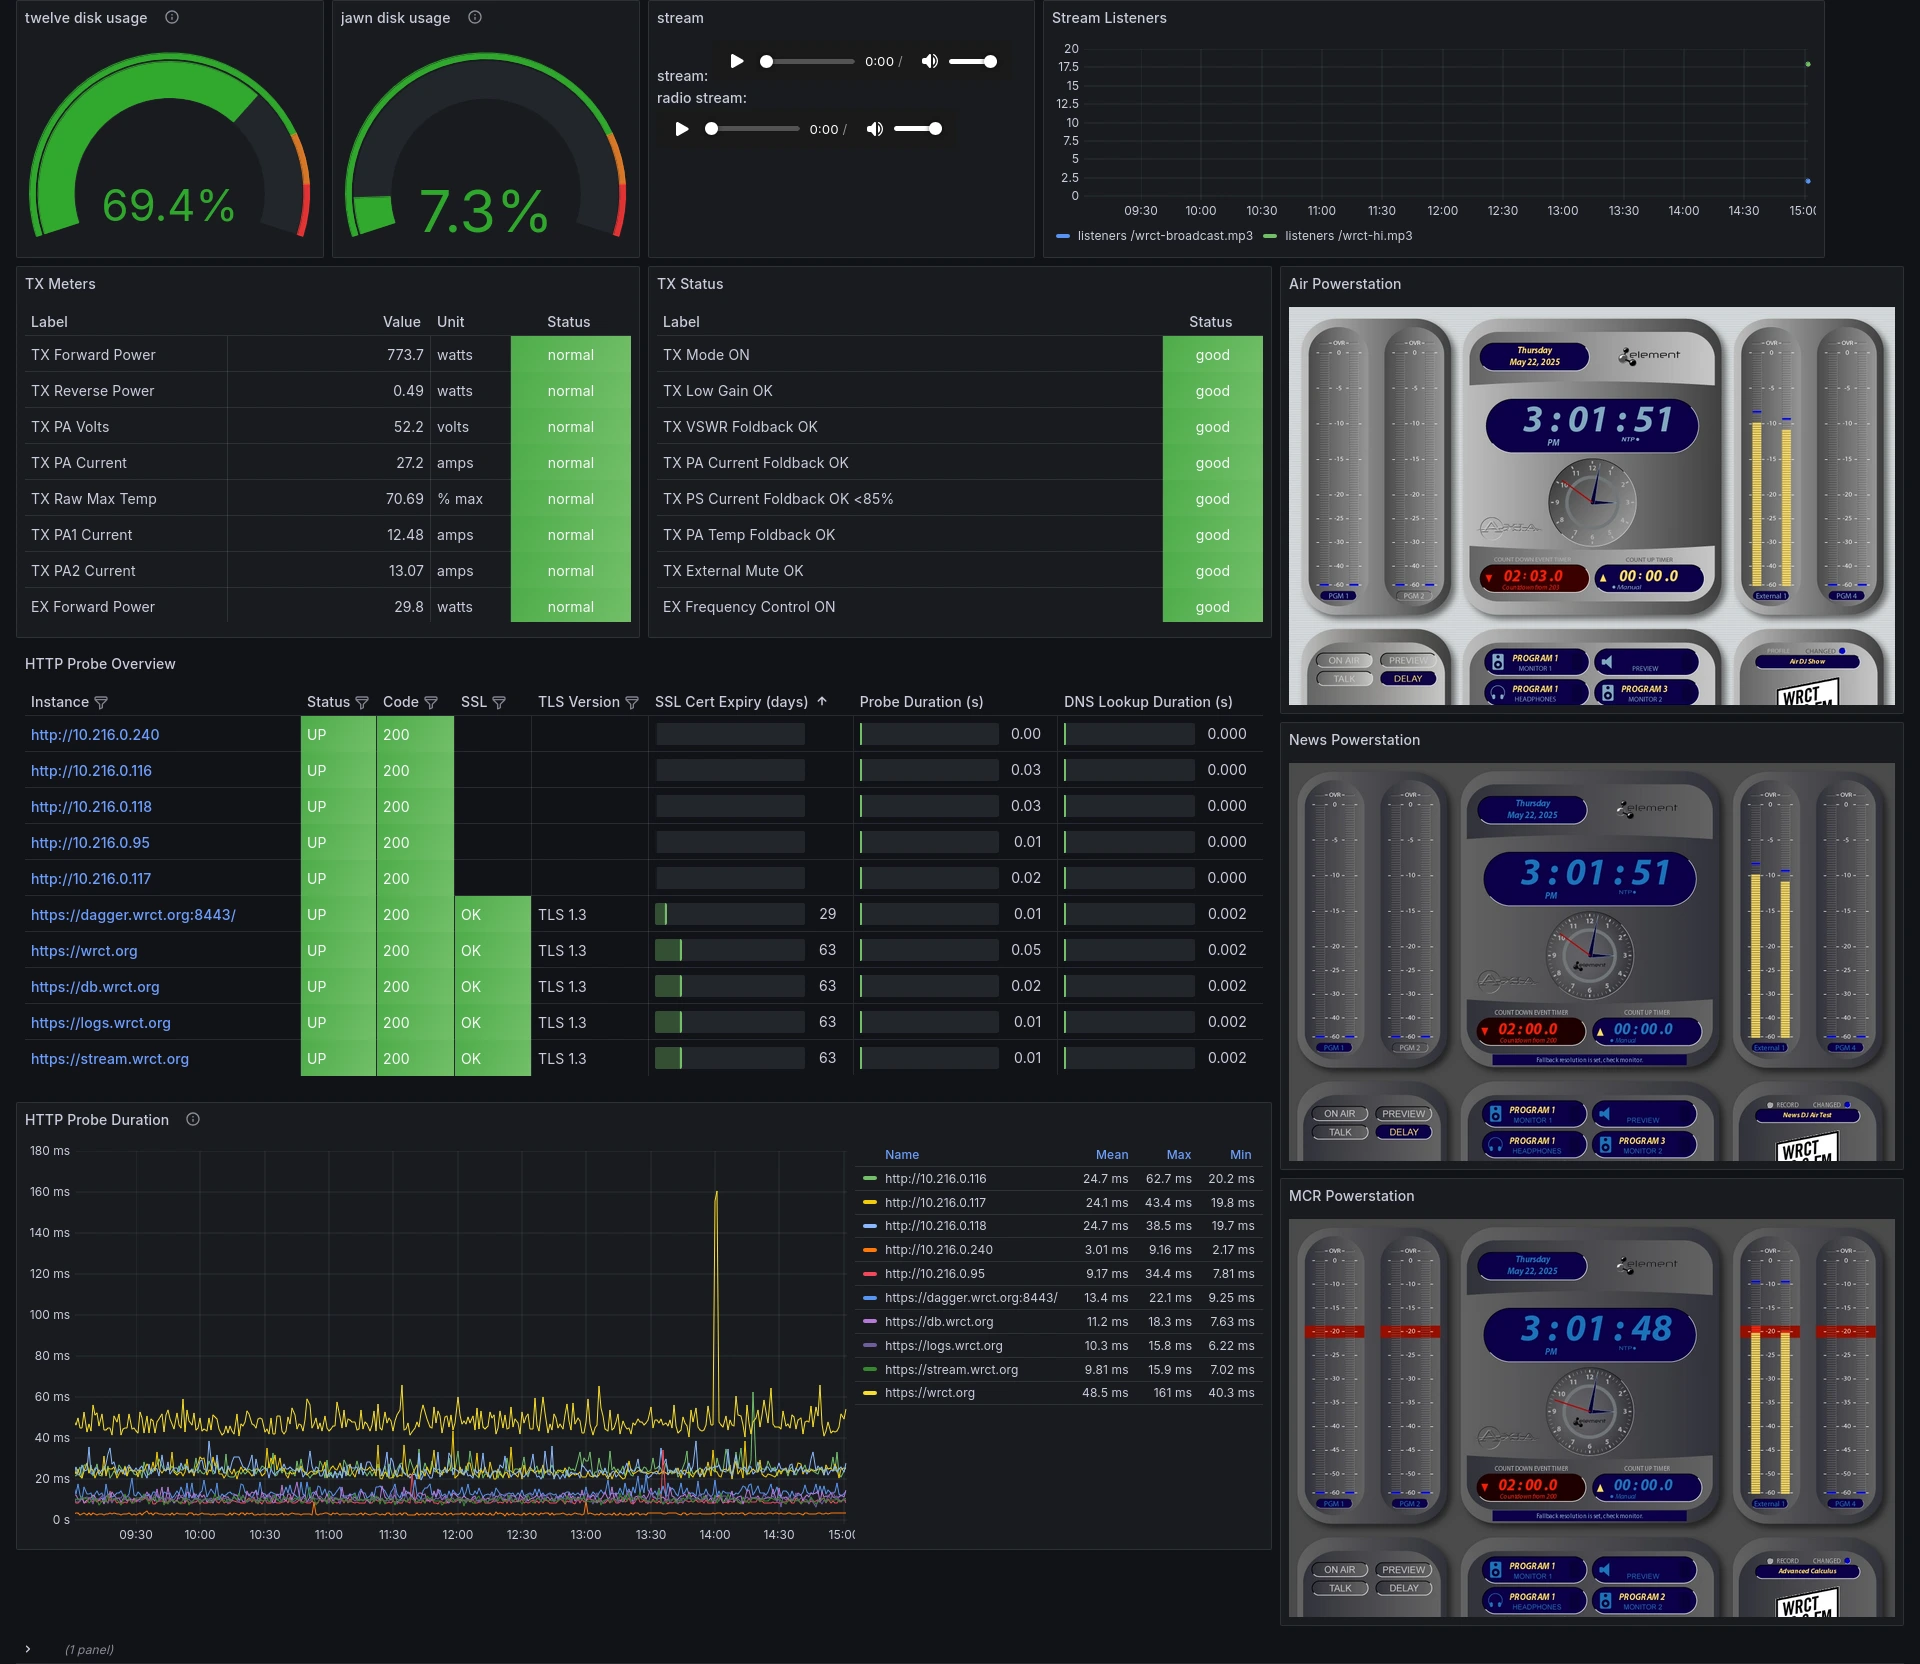This screenshot has width=1920, height=1664.
Task: Sort by Probe Duration (s) column
Action: pyautogui.click(x=921, y=702)
